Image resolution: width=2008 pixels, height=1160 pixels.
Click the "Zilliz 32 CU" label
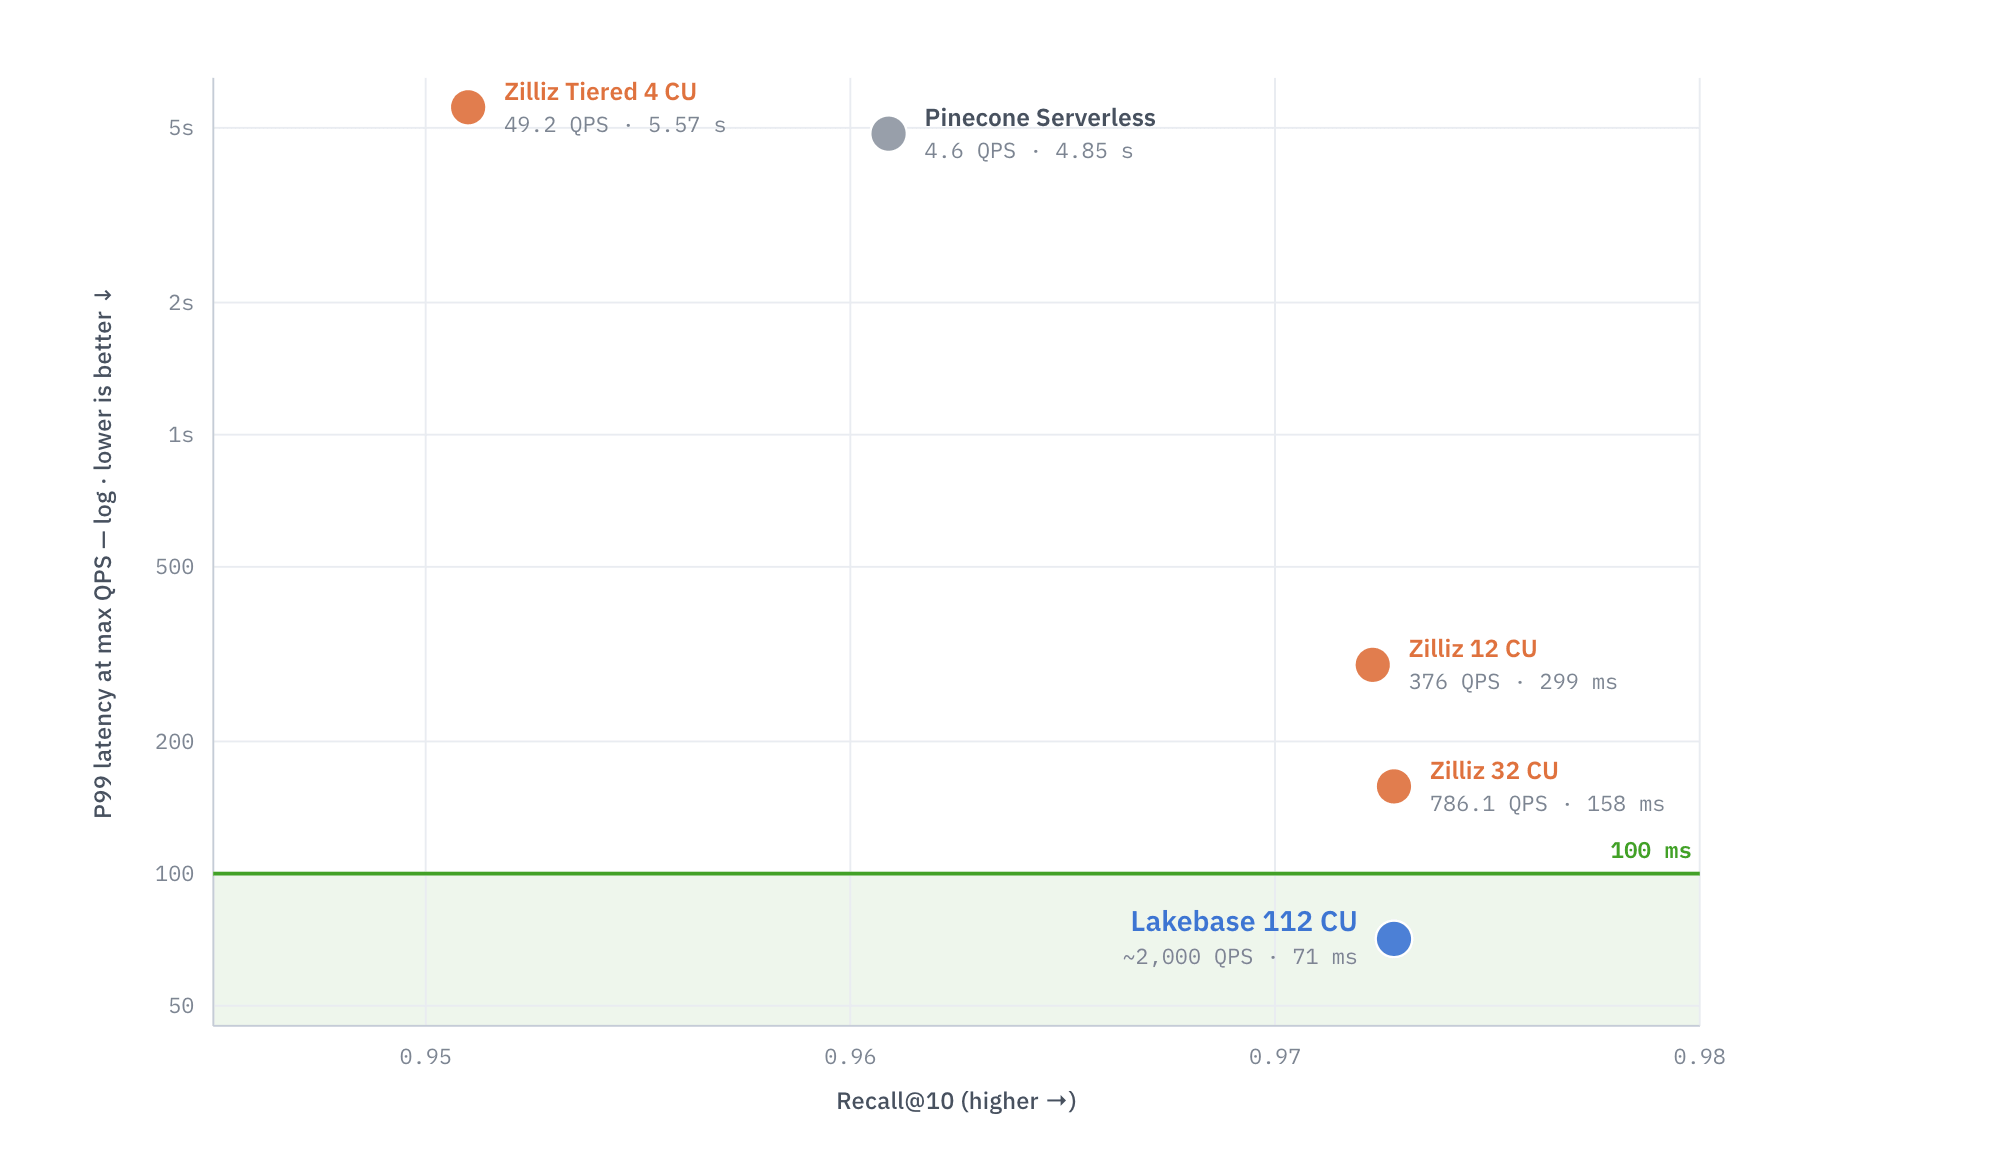1494,771
